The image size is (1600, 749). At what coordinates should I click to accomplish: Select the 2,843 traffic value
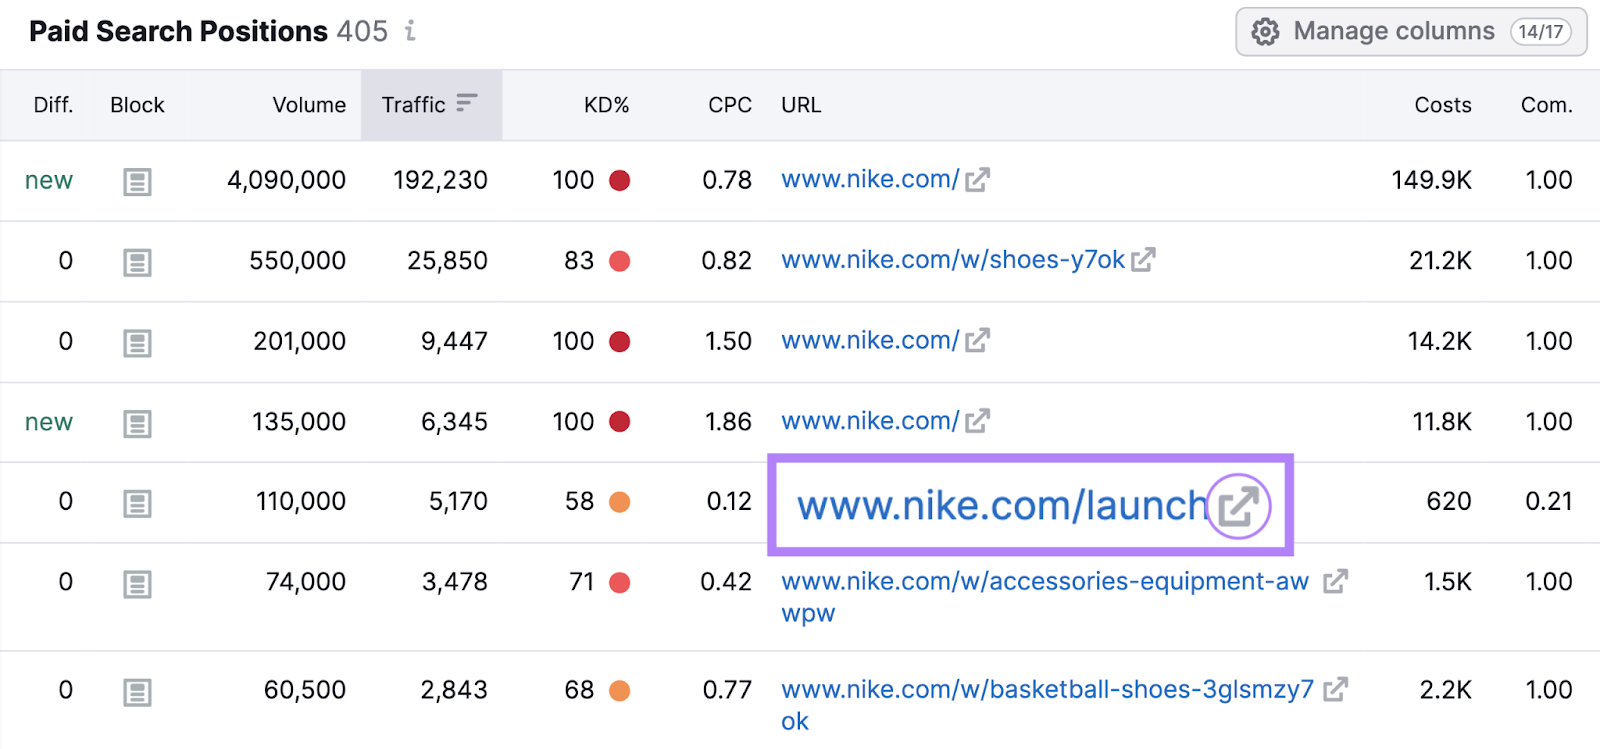454,690
